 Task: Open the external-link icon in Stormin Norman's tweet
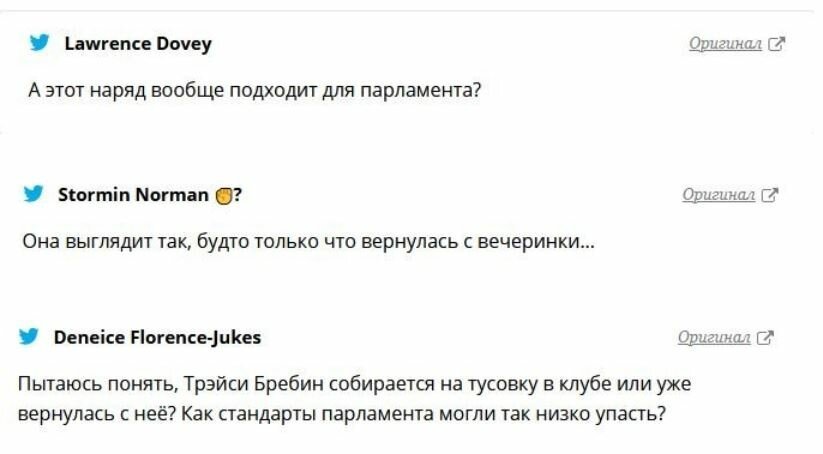point(769,195)
